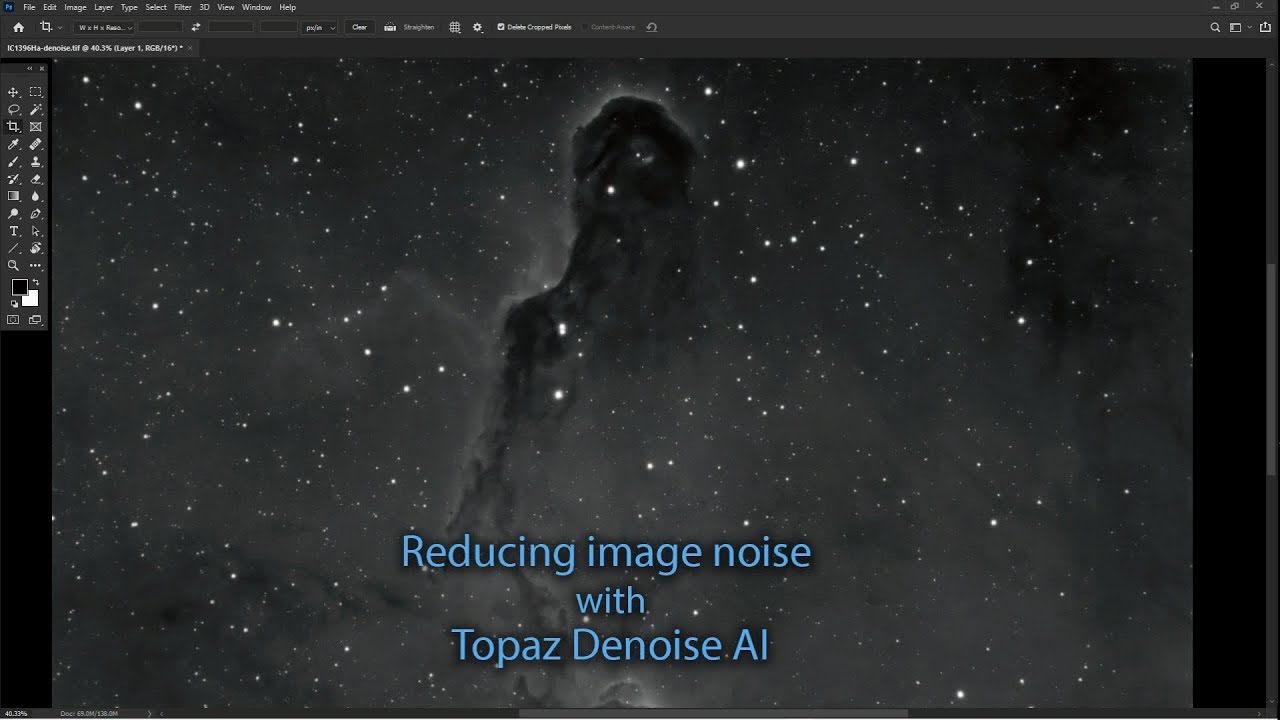Select the Move tool
This screenshot has height=720, width=1280.
click(x=13, y=92)
